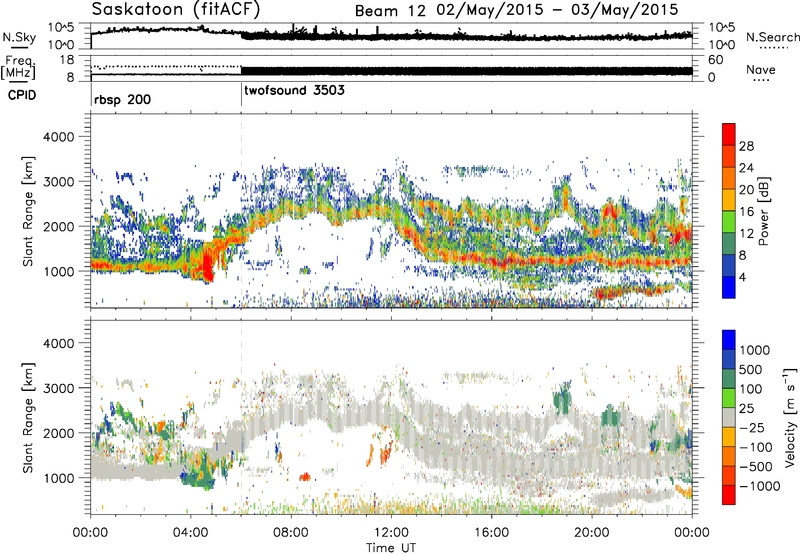Click the '18' tick on the frequency axis
This screenshot has height=554, width=800.
(66, 60)
